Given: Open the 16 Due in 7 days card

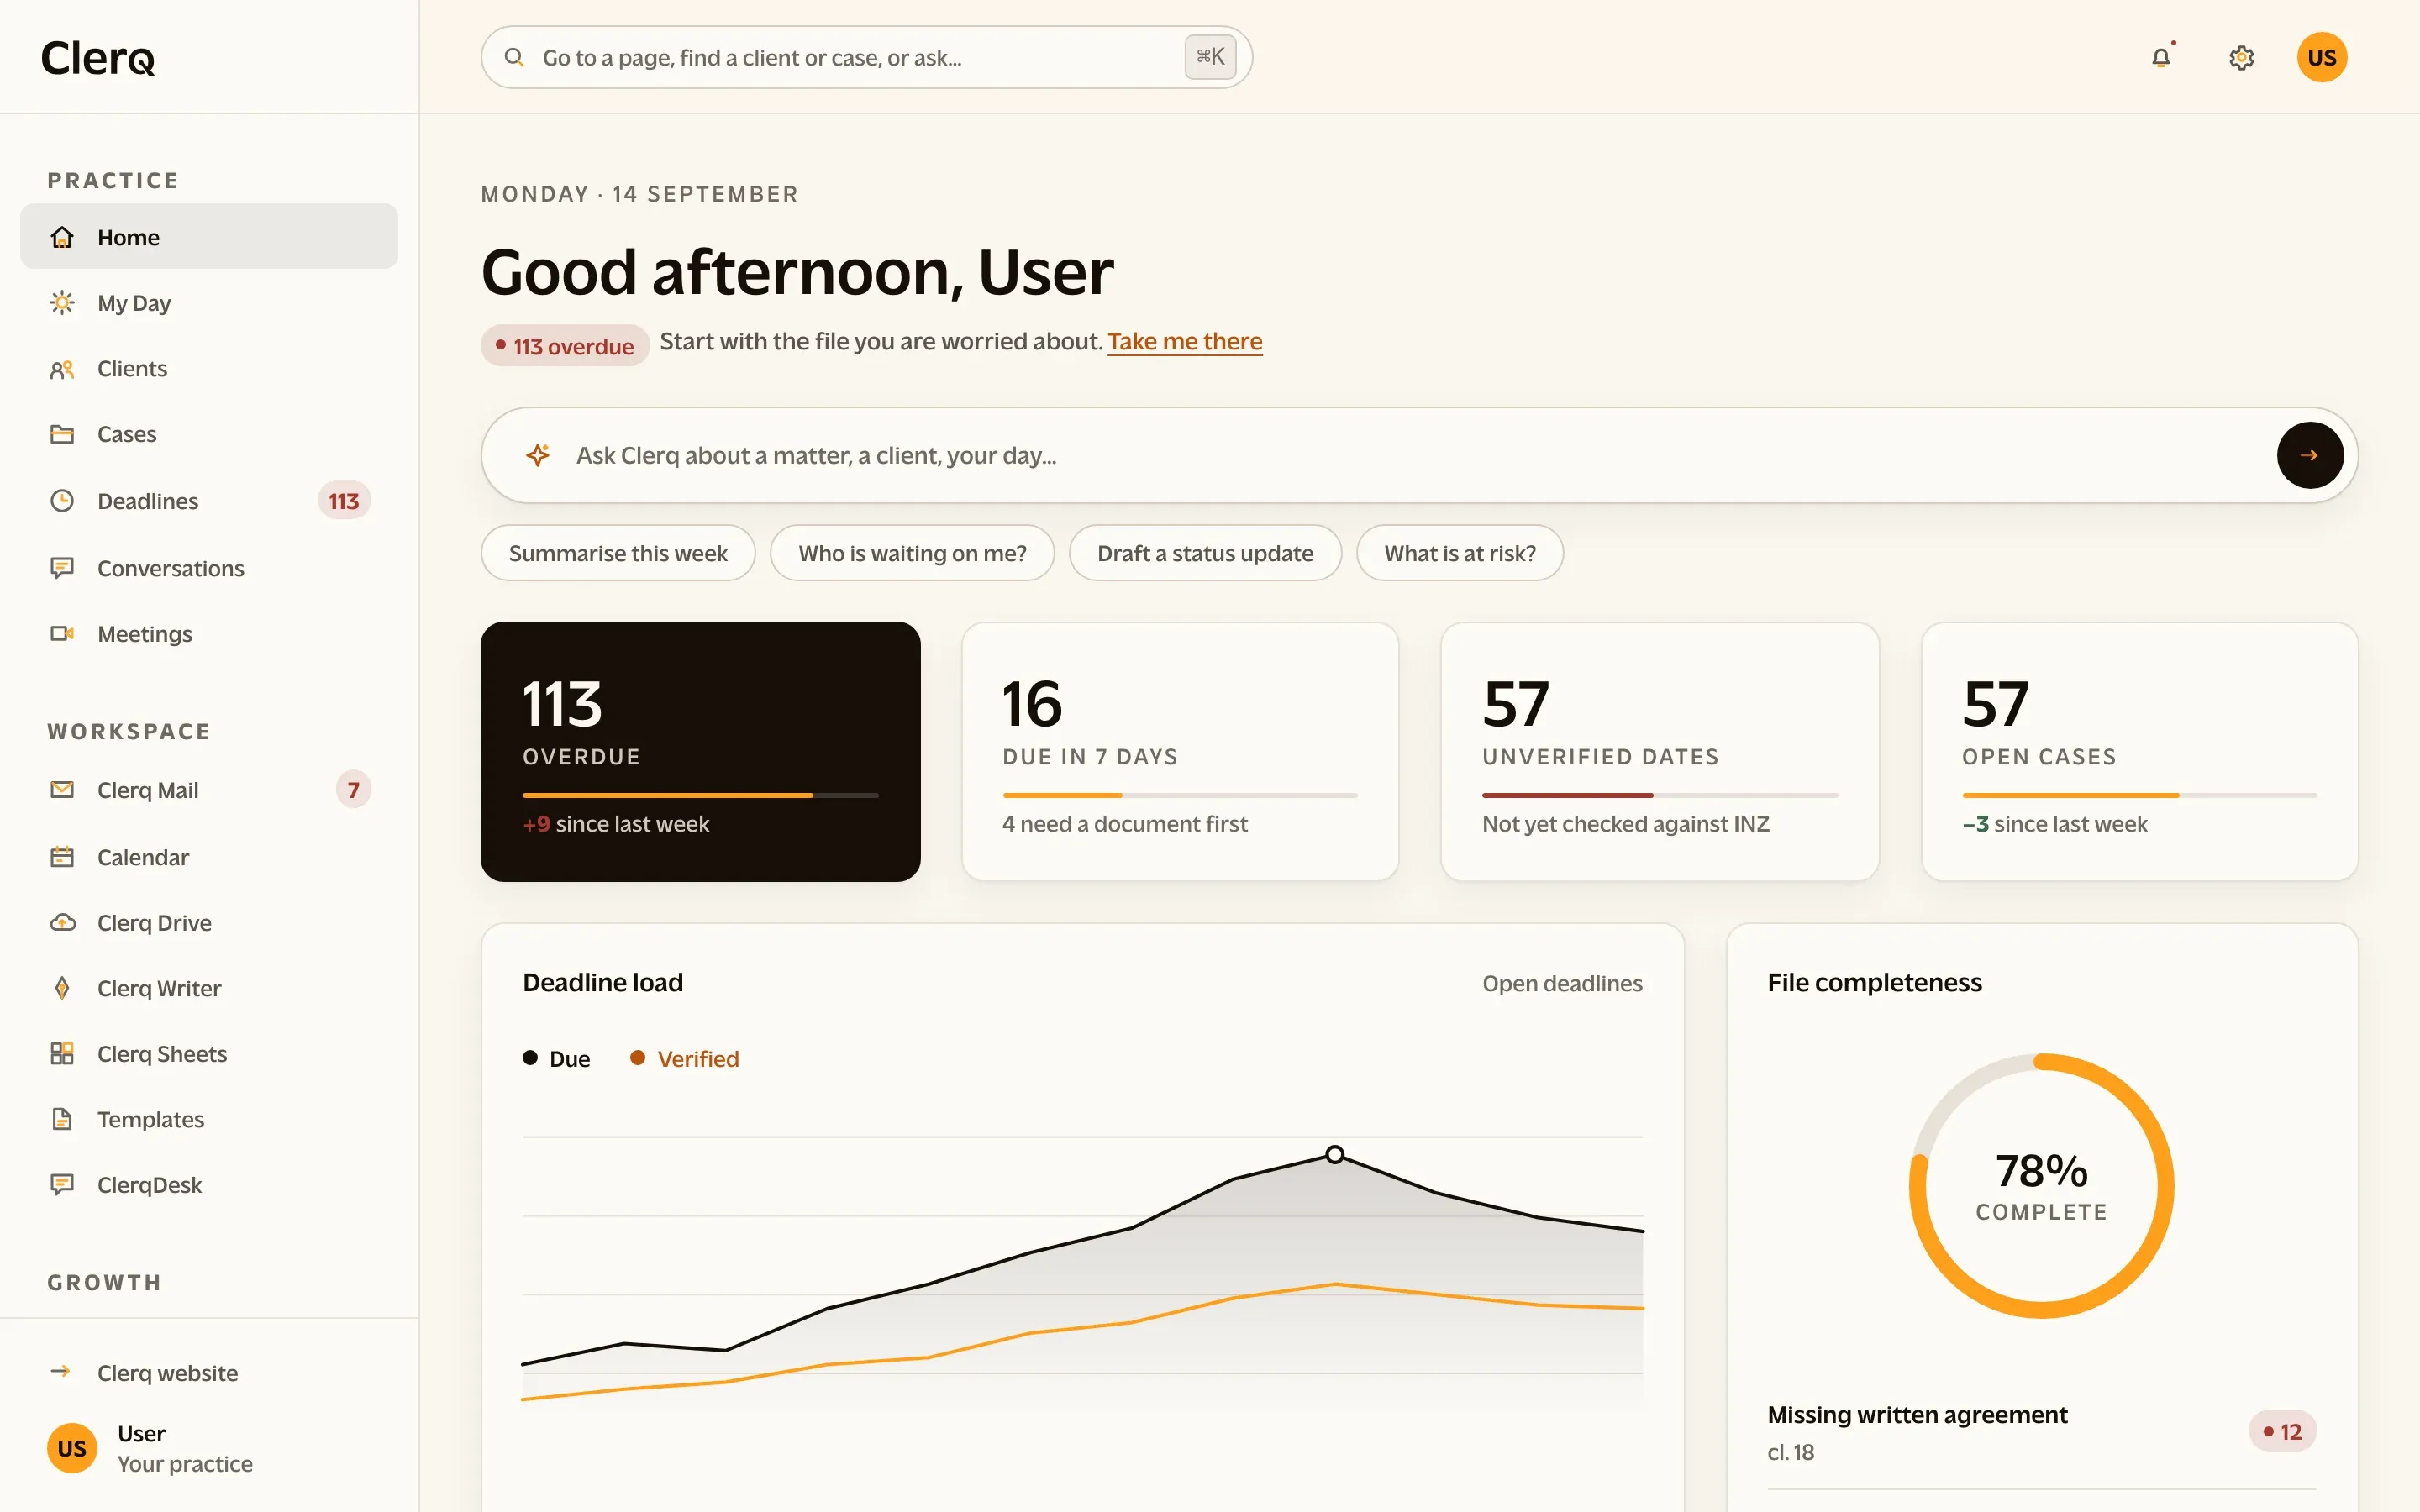Looking at the screenshot, I should click(1180, 752).
